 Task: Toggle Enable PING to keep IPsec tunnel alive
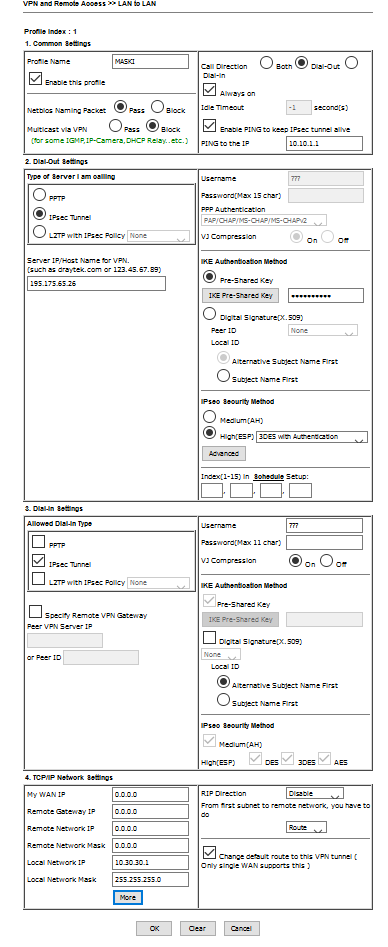(210, 126)
